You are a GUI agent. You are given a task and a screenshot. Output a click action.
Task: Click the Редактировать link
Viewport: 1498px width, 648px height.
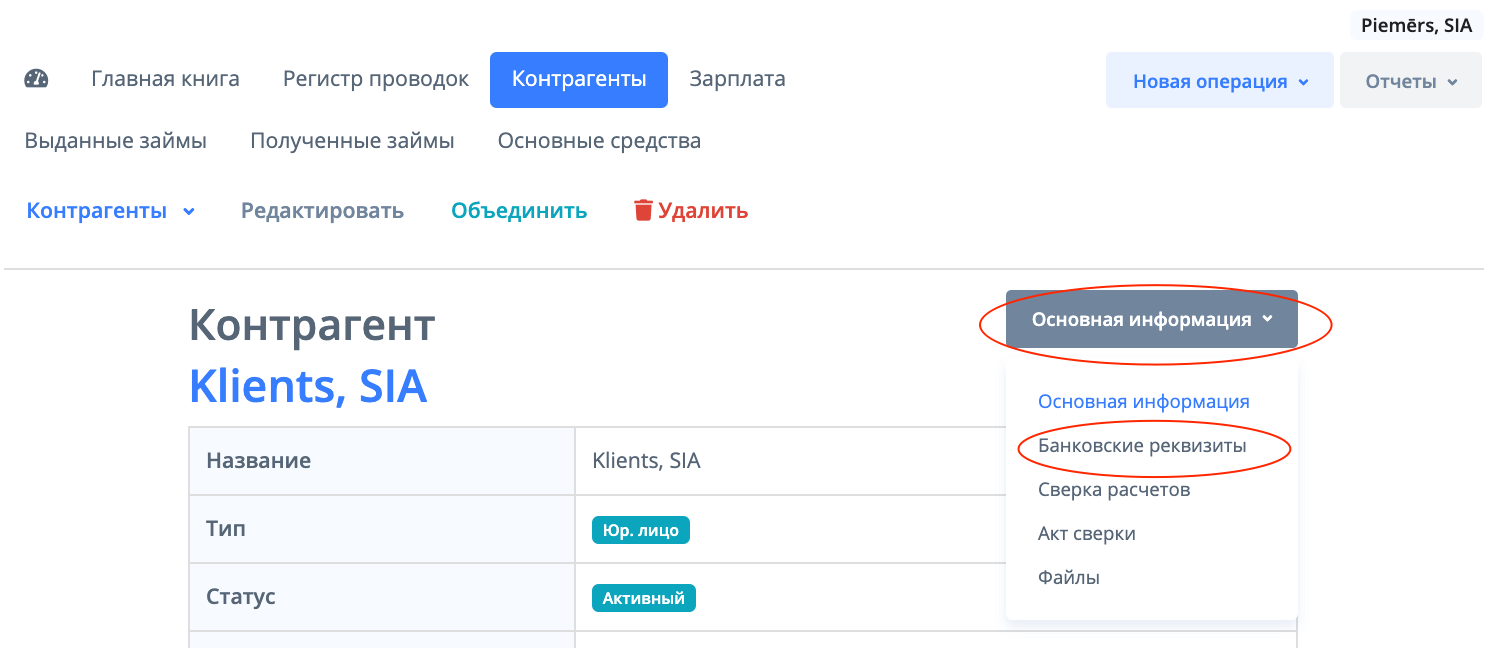(322, 211)
